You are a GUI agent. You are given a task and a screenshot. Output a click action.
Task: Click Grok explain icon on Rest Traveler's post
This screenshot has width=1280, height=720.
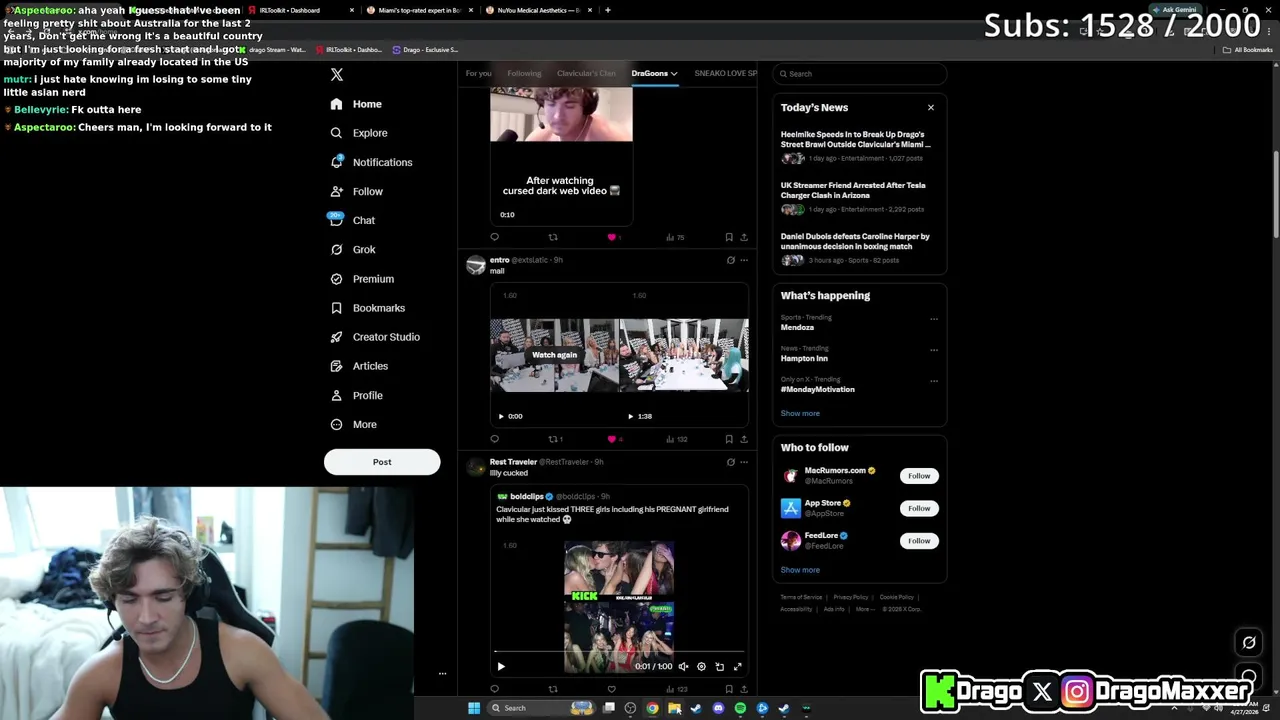coord(730,462)
